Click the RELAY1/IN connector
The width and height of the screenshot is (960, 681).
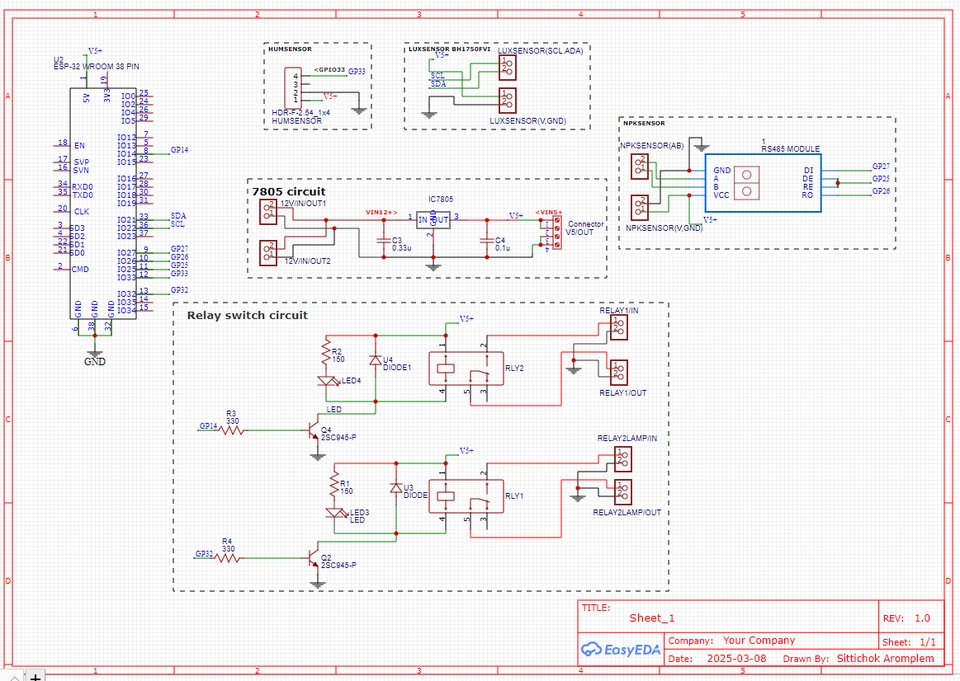click(617, 328)
